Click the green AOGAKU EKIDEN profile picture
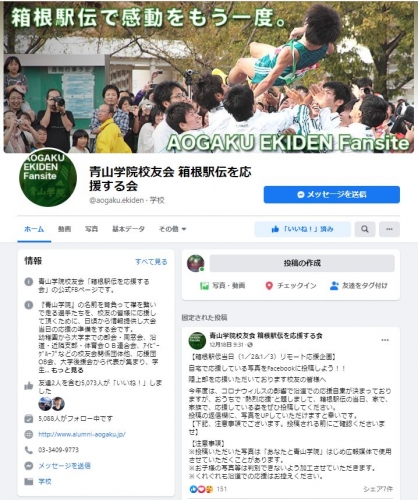This screenshot has width=418, height=500. click(48, 177)
